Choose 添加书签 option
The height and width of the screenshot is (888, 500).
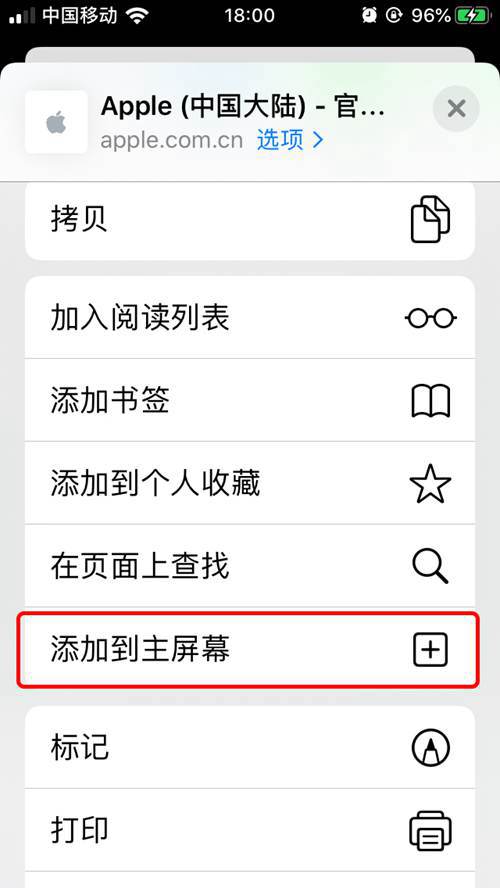pyautogui.click(x=250, y=401)
